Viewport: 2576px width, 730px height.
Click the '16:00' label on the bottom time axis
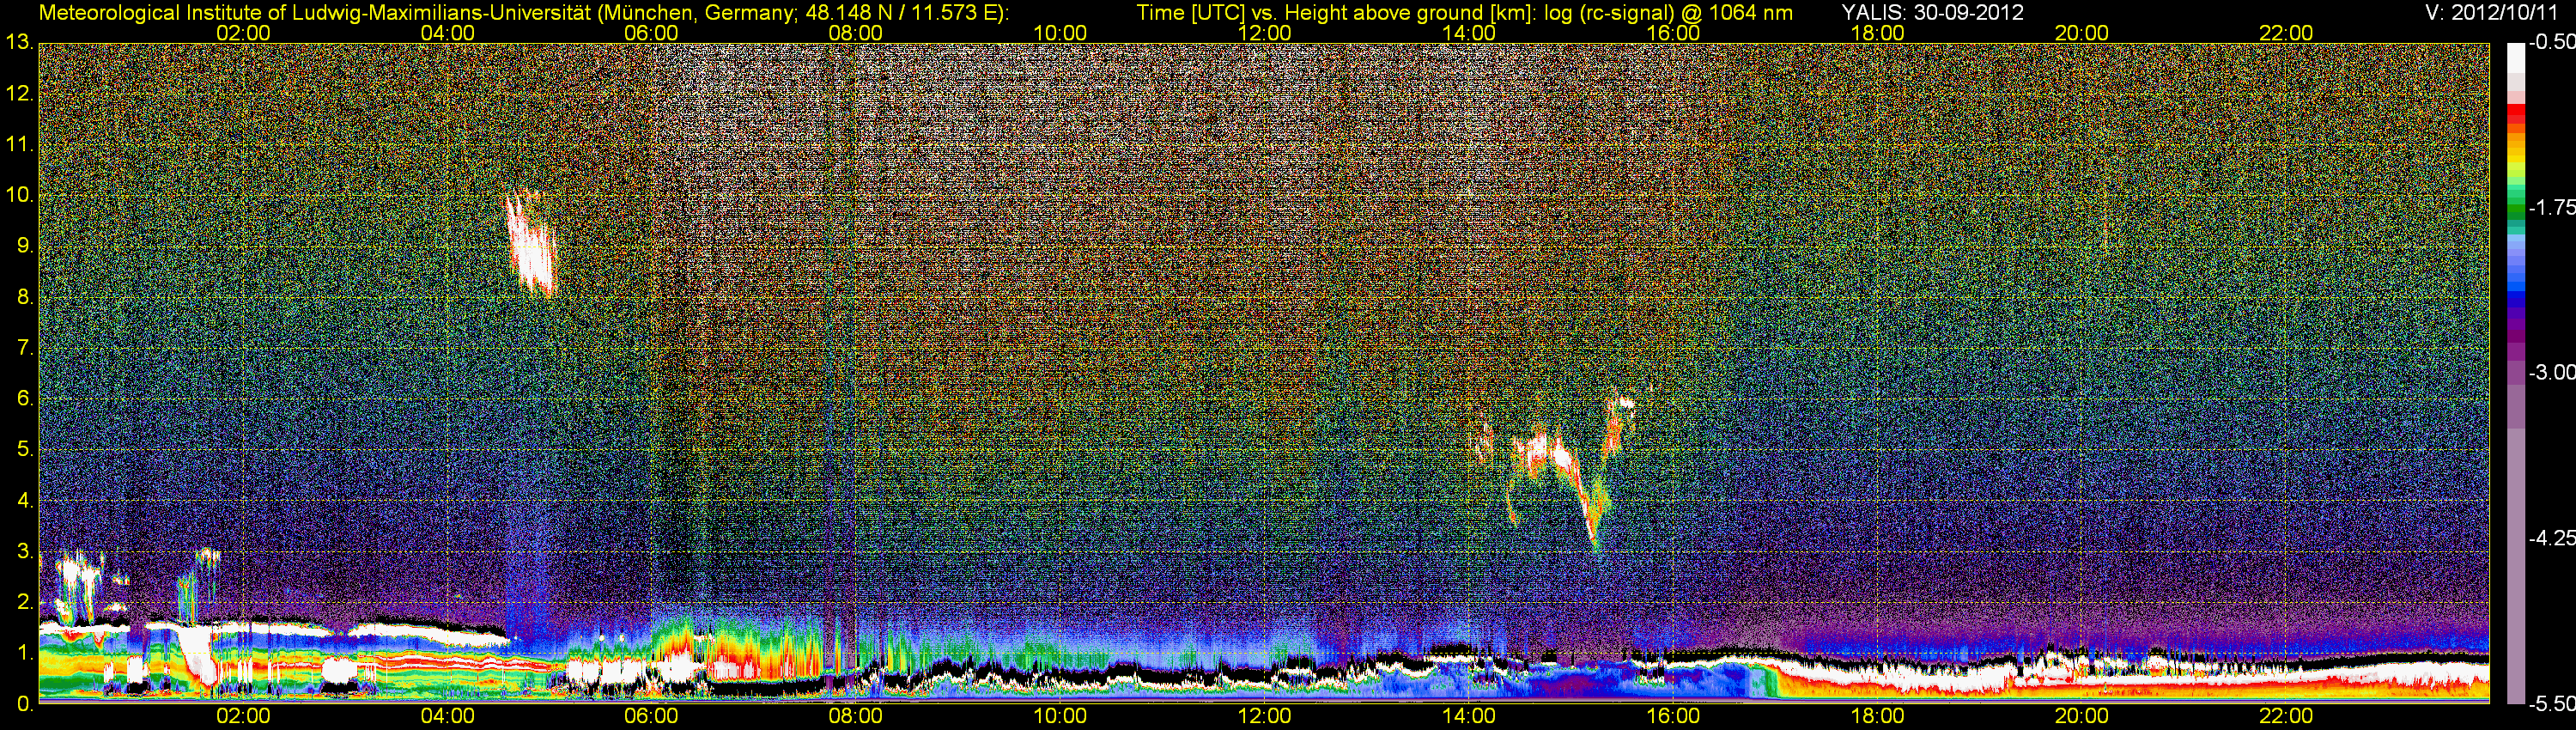point(1673,716)
